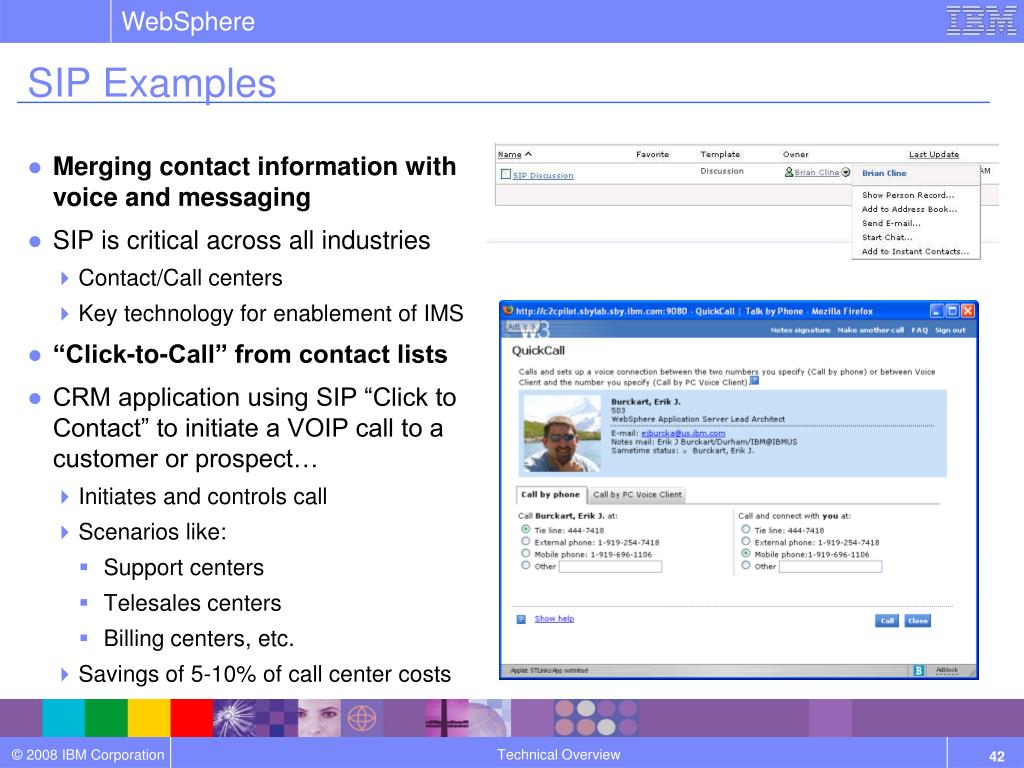Maximize the QuickCall Firefox window

952,311
